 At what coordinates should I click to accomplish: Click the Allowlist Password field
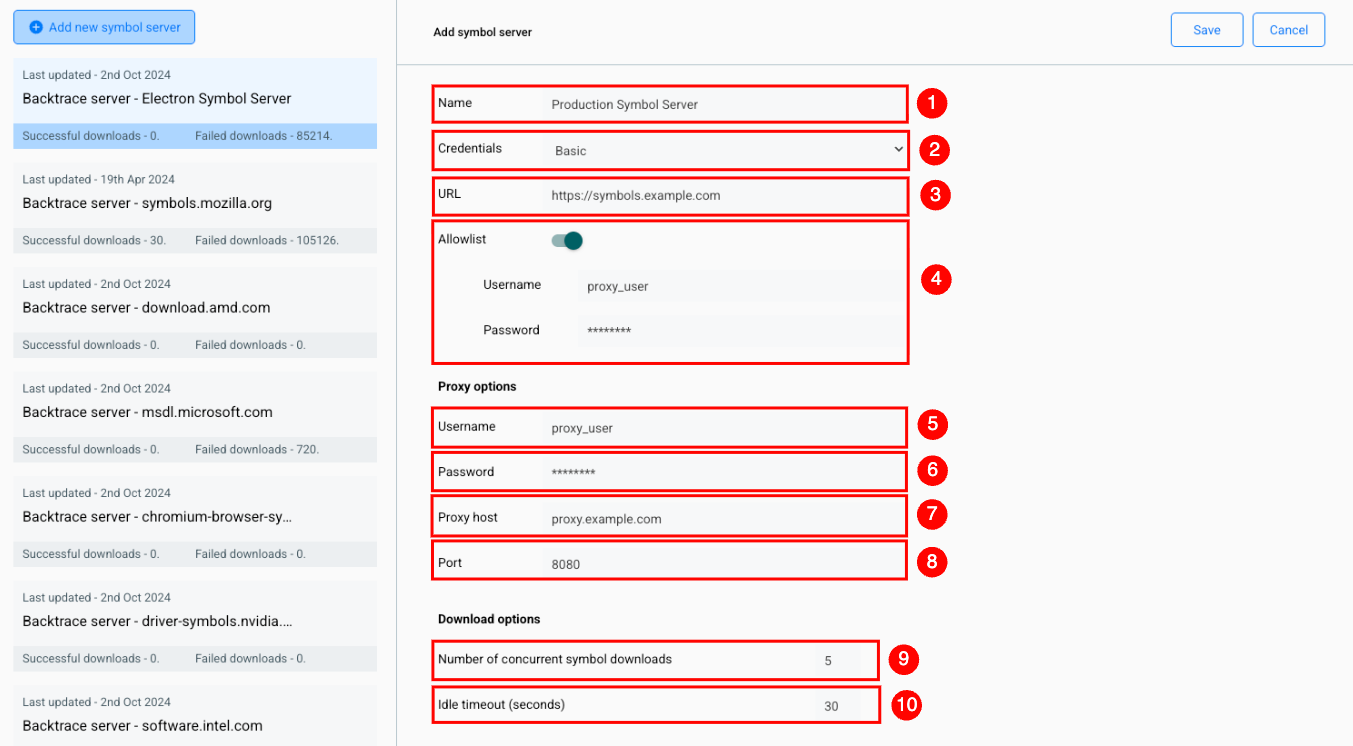click(740, 331)
